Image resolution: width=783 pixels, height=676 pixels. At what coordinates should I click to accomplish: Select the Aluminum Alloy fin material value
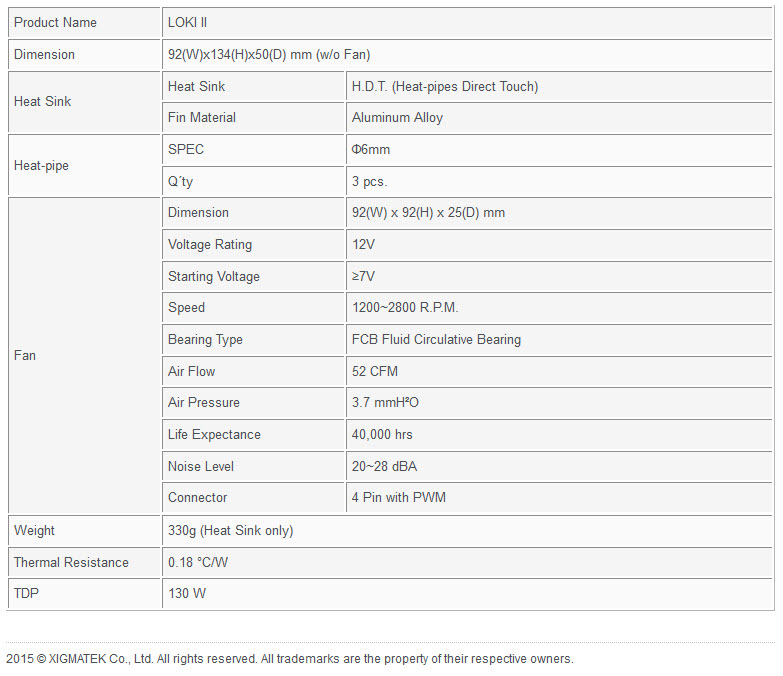pos(397,117)
